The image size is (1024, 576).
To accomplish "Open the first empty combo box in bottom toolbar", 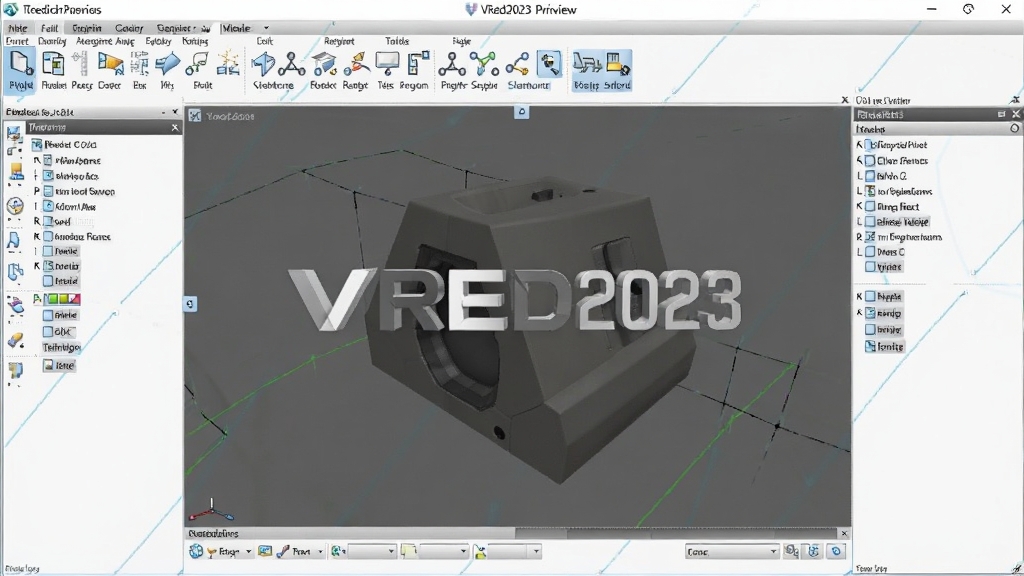I will point(372,552).
